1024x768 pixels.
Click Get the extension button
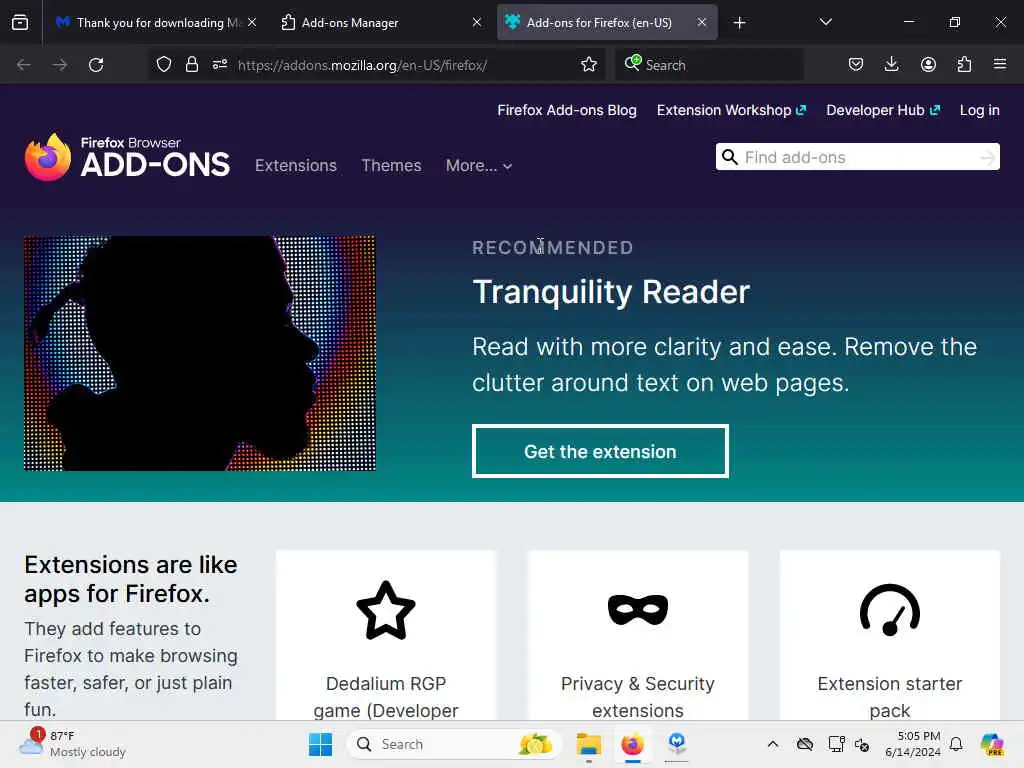[600, 451]
